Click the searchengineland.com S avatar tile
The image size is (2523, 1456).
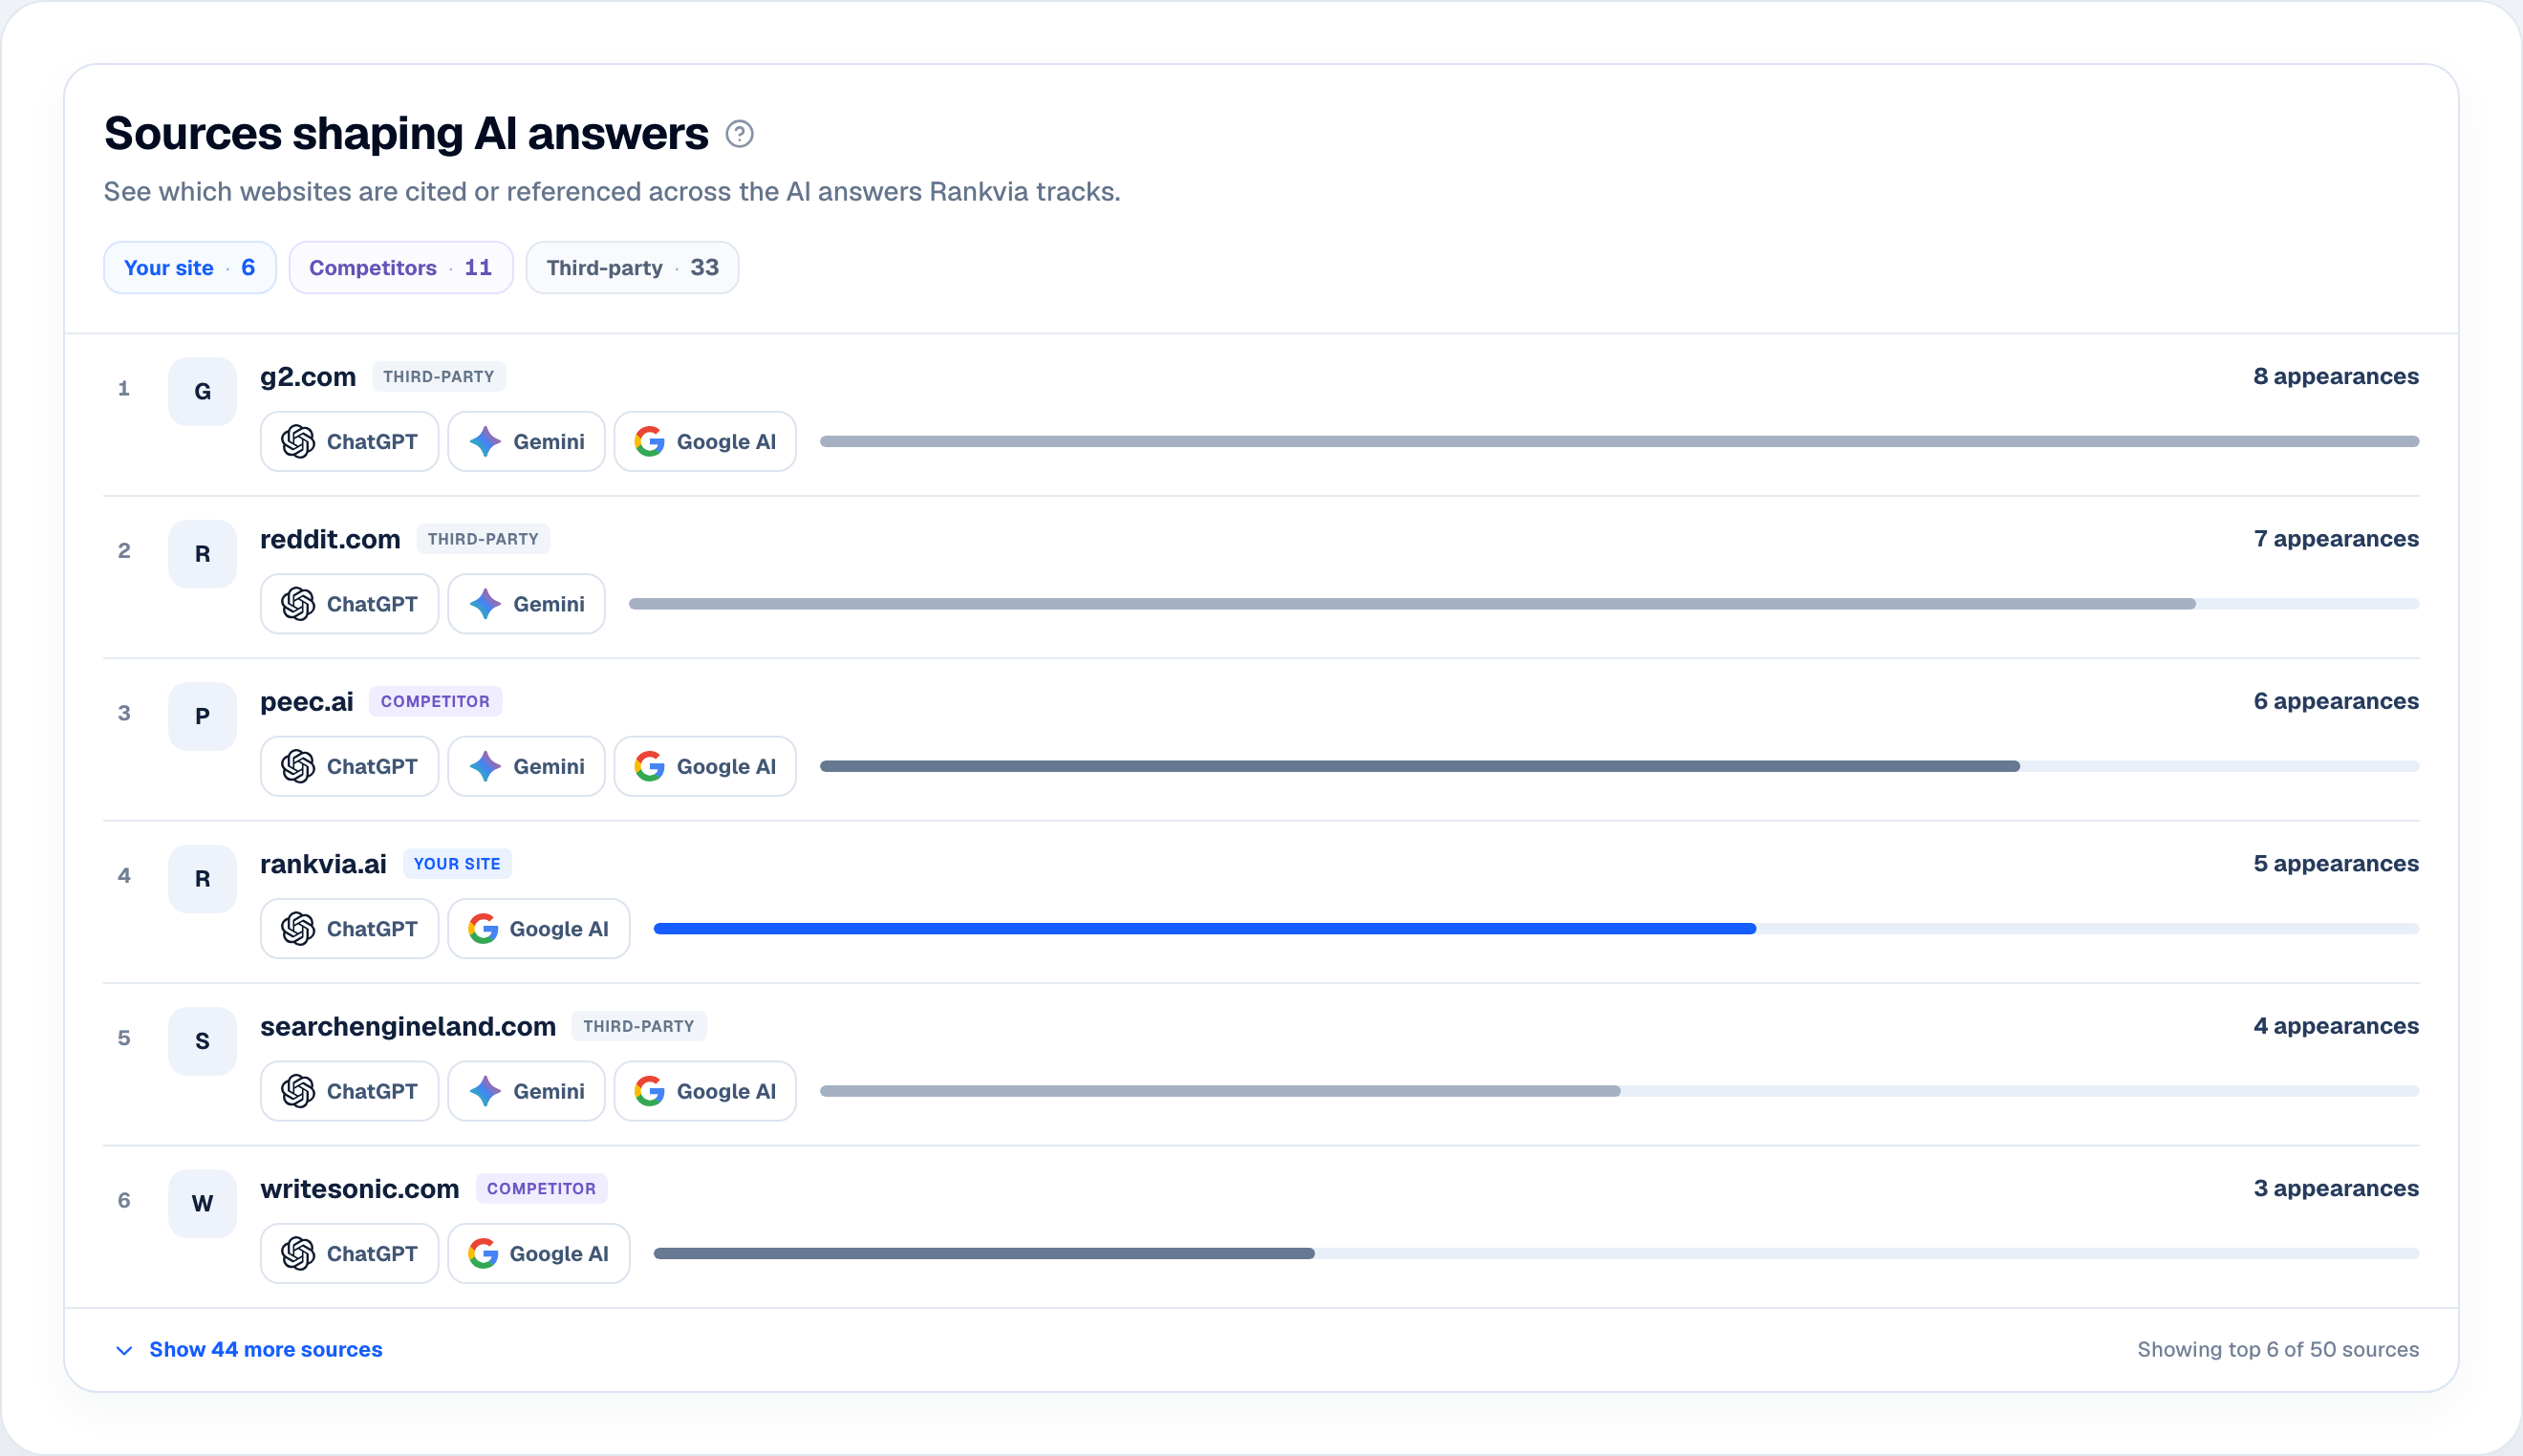pos(202,1042)
